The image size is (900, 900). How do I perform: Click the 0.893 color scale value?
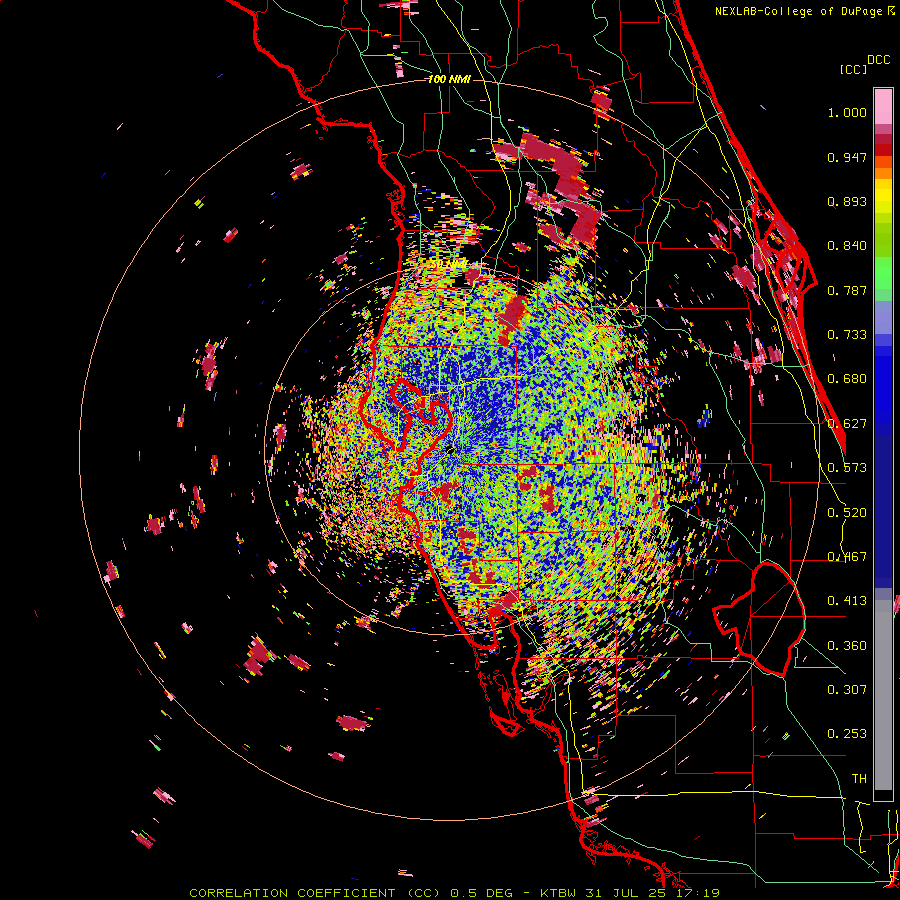pyautogui.click(x=847, y=201)
